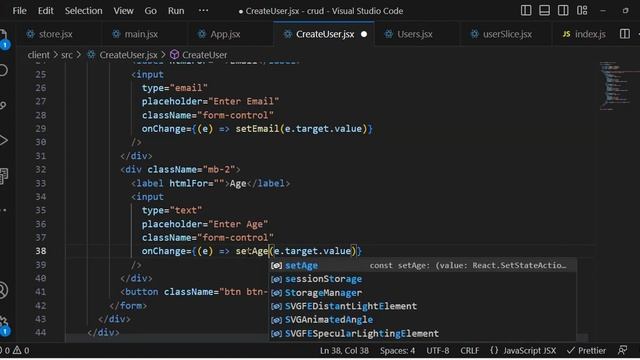Open the Edit menu
The width and height of the screenshot is (640, 360).
click(45, 11)
